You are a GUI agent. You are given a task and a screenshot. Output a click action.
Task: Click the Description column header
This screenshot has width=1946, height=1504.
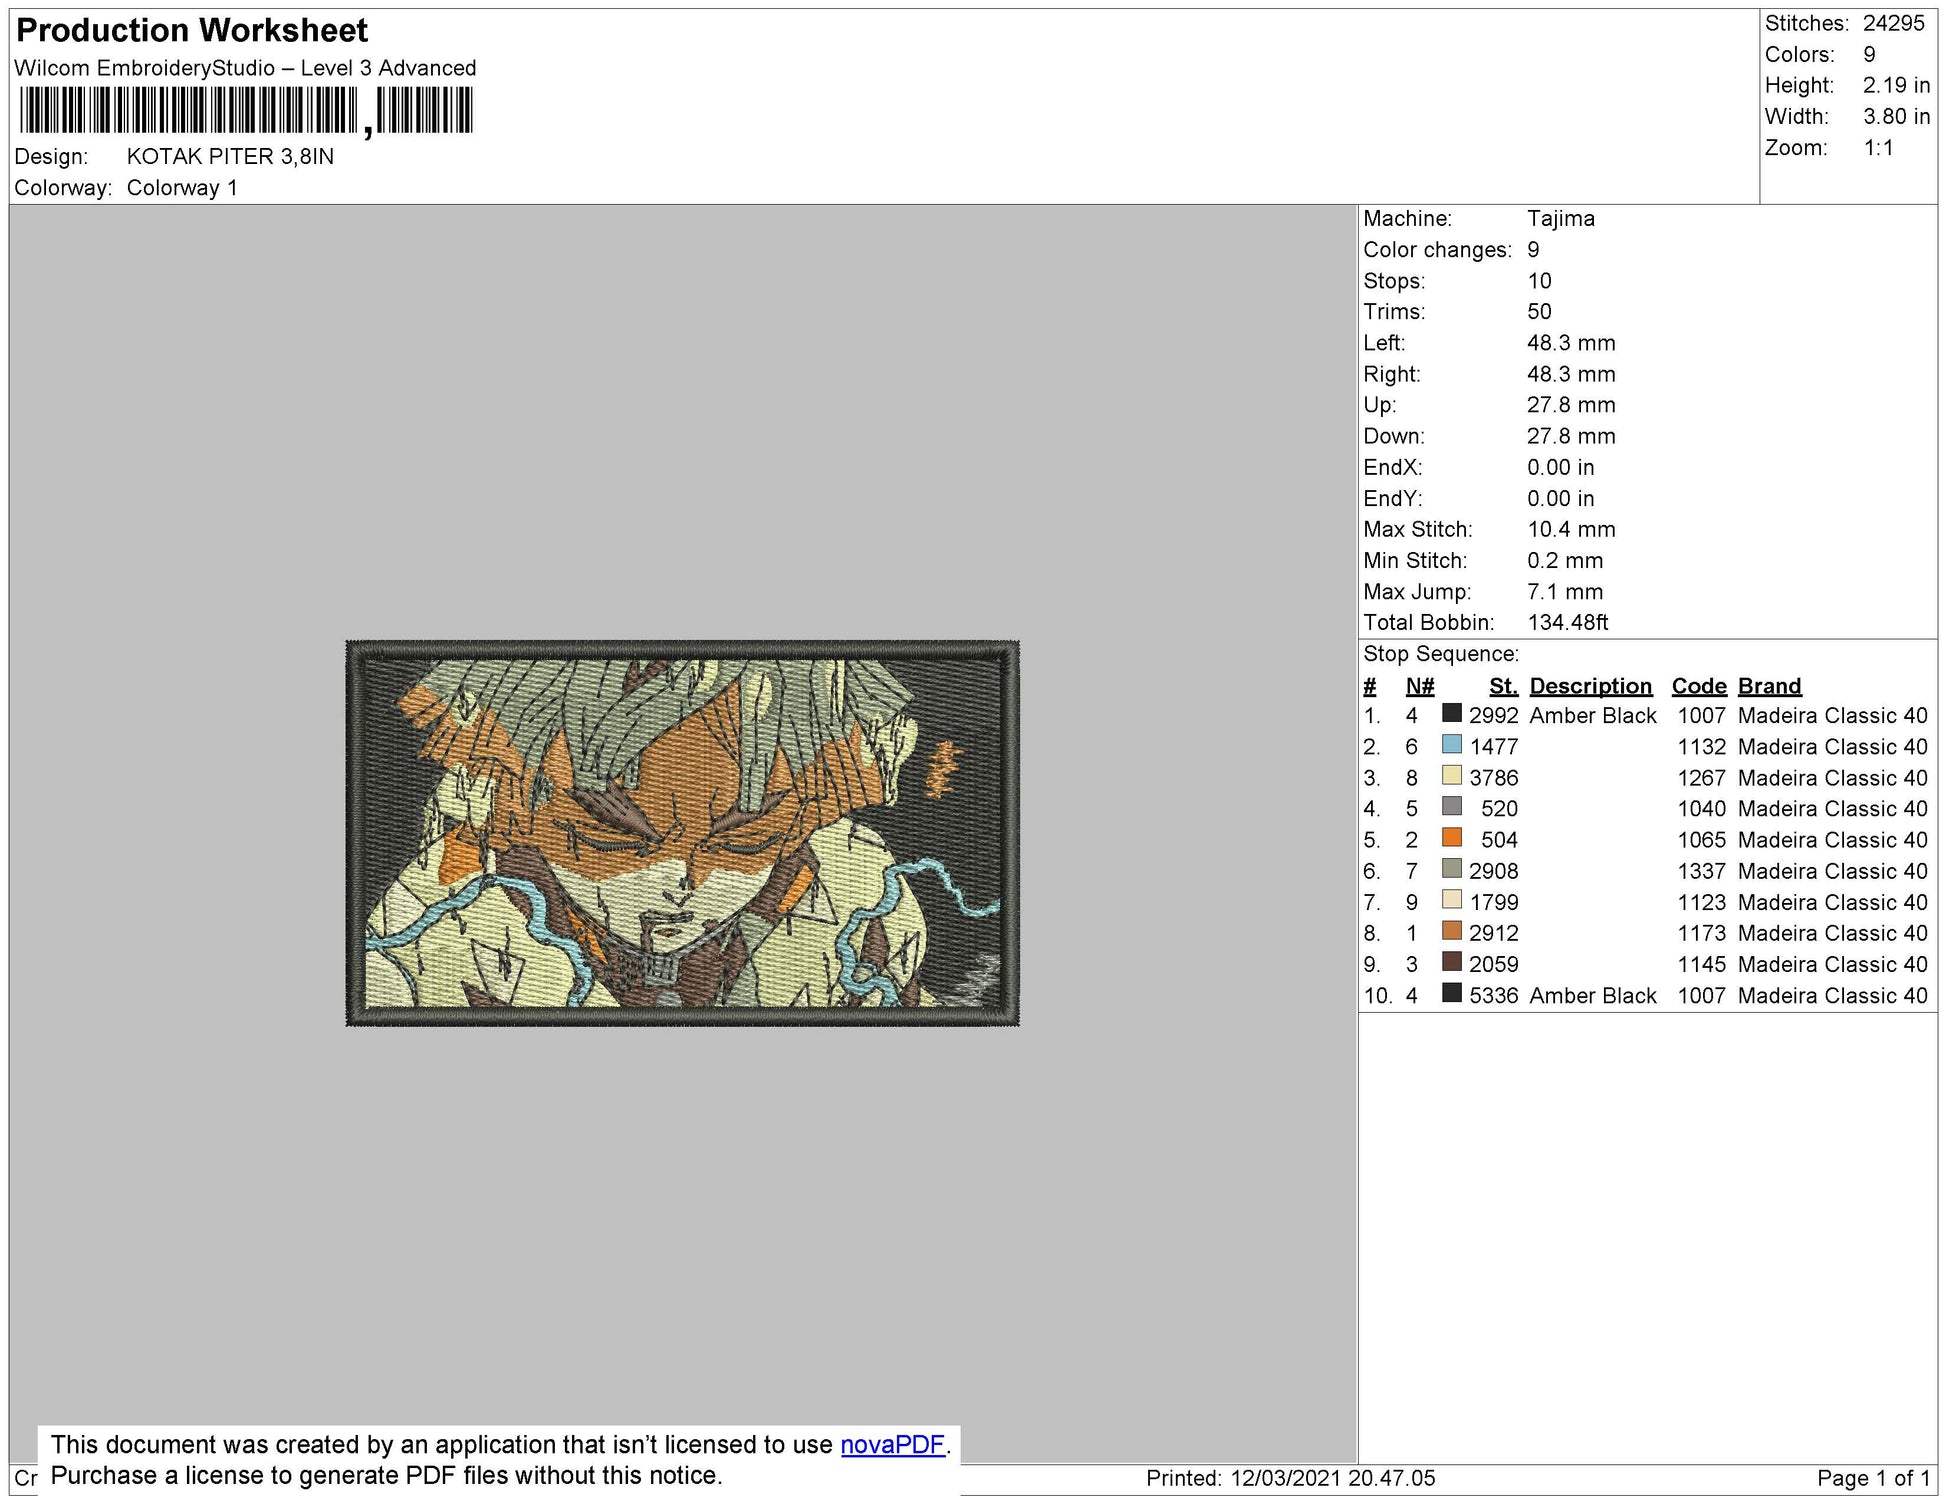point(1590,686)
